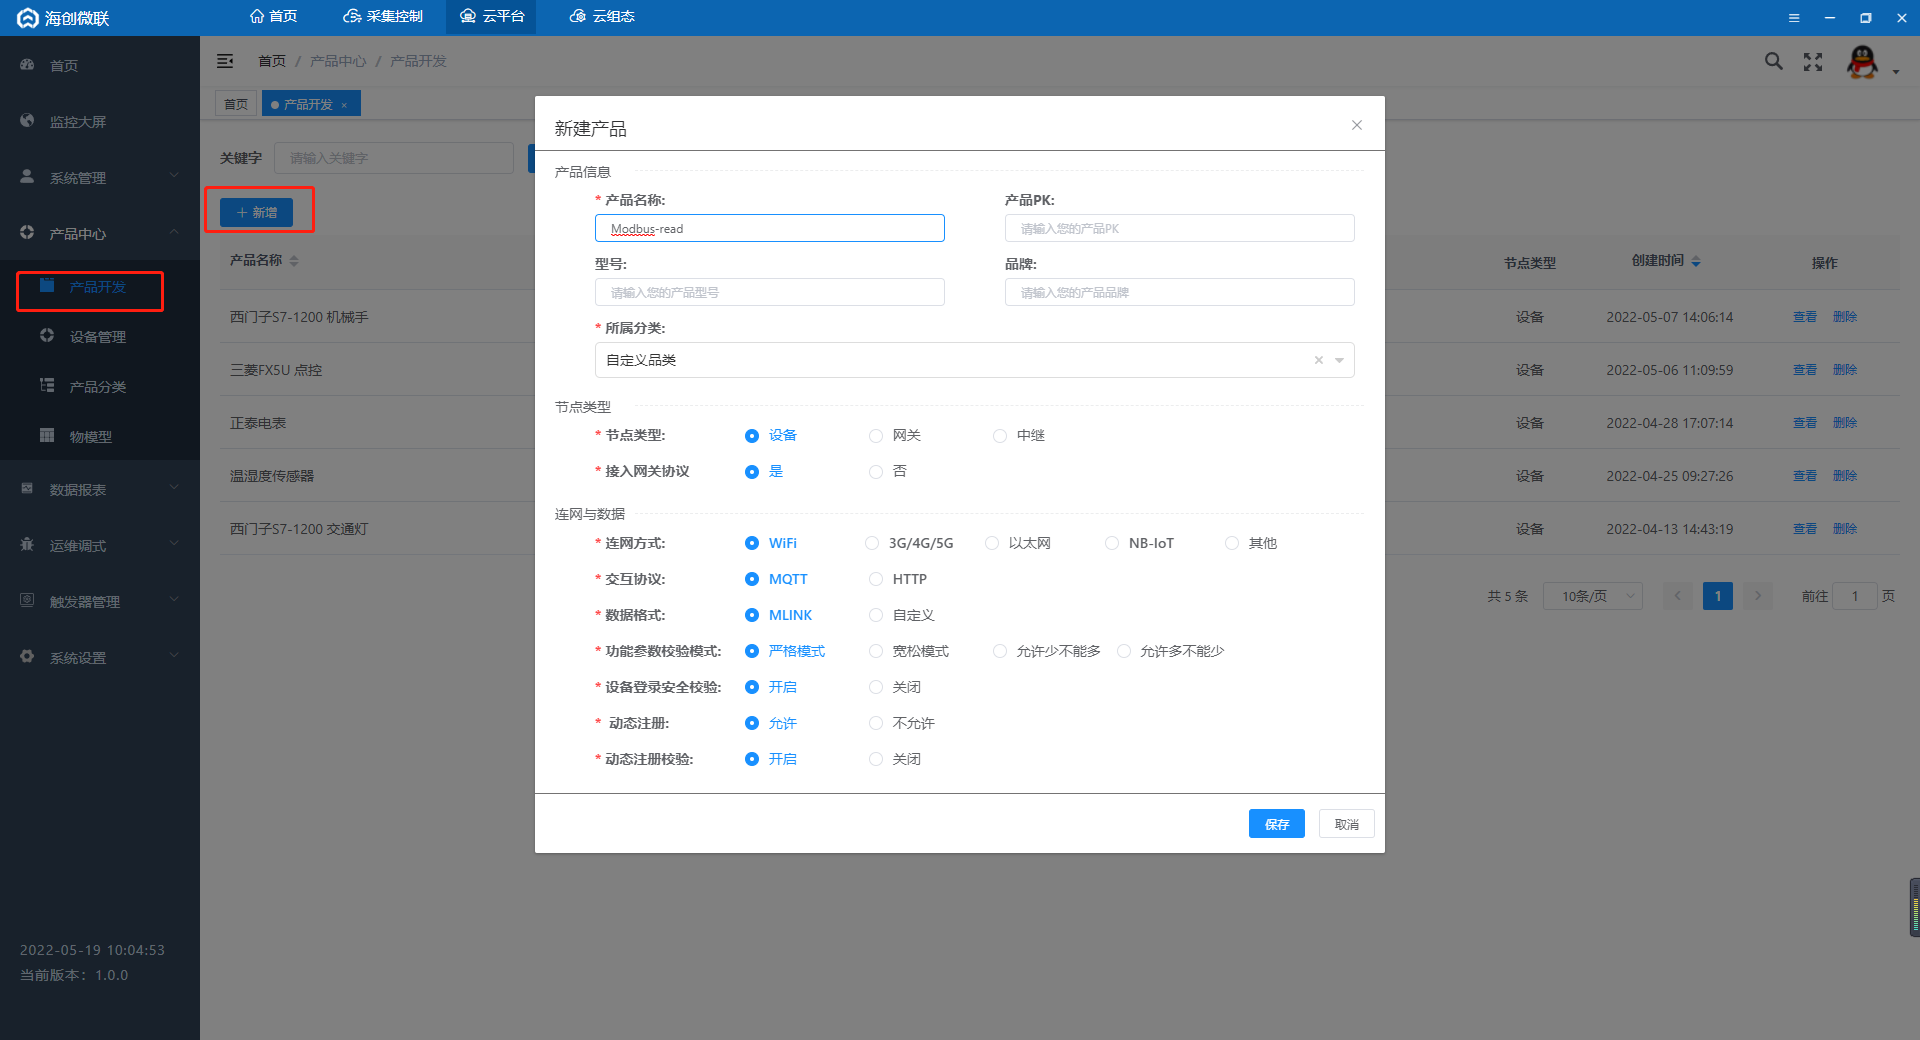1920x1040 pixels.
Task: Collapse sidebar using the hamburger fold icon
Action: 225,61
